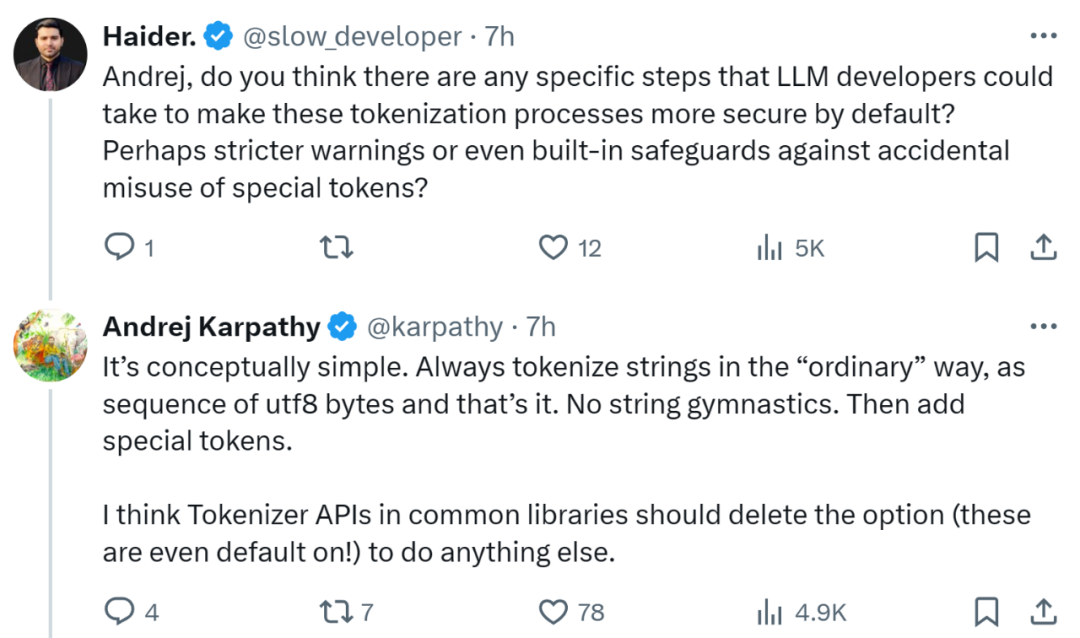
Task: Share Haider's tweet
Action: [1043, 248]
